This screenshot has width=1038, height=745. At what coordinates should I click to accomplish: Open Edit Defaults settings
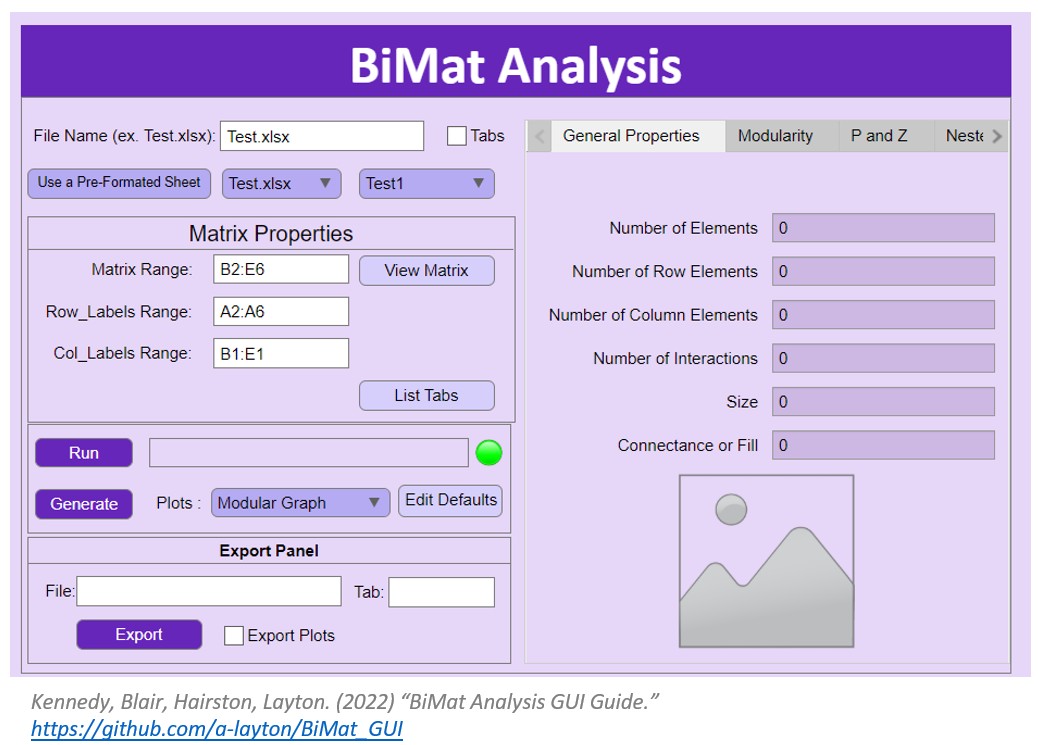451,501
